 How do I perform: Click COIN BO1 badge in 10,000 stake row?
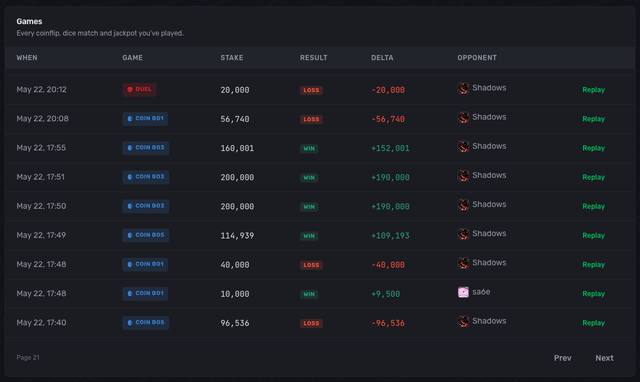click(145, 293)
